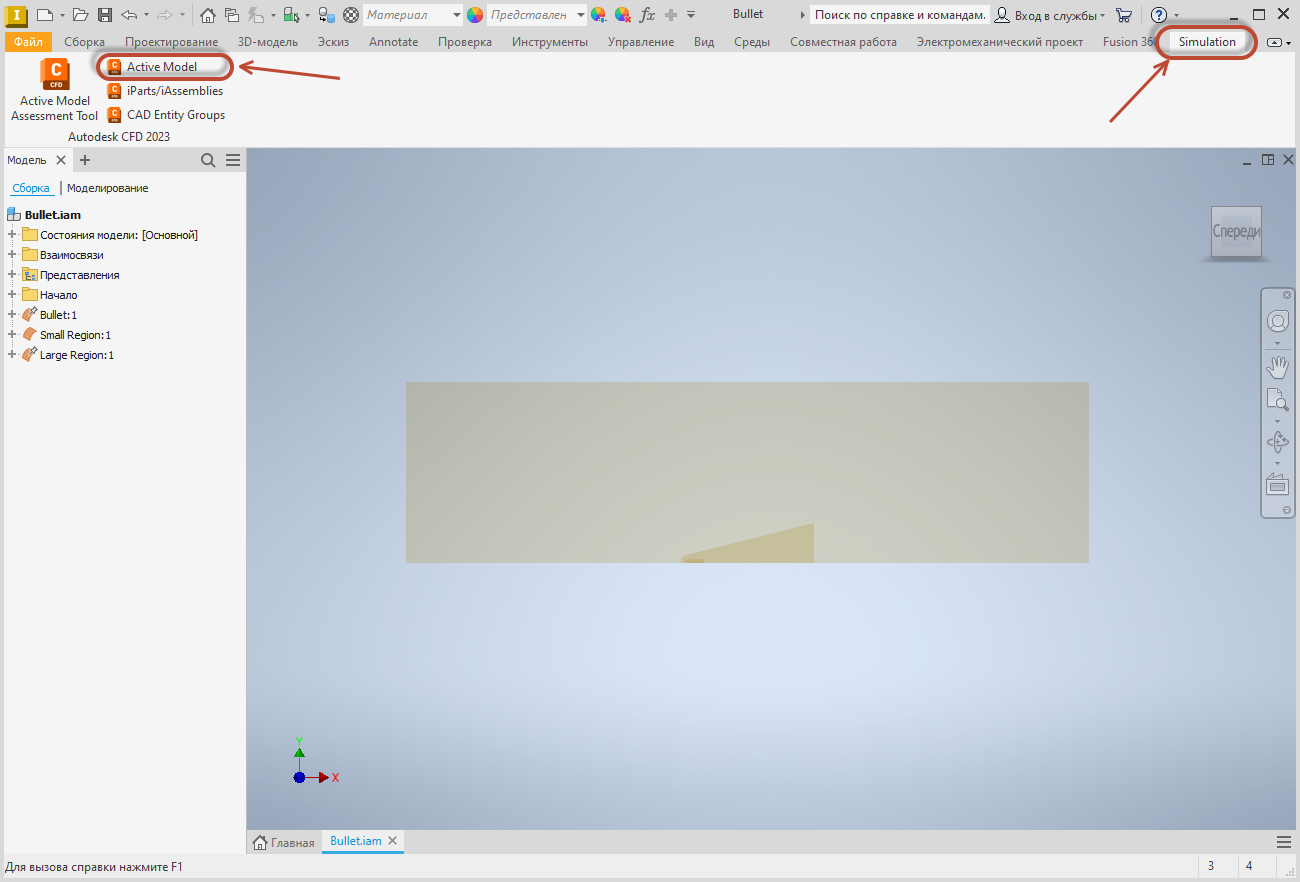Open the Эскиз ribbon tab

(333, 42)
